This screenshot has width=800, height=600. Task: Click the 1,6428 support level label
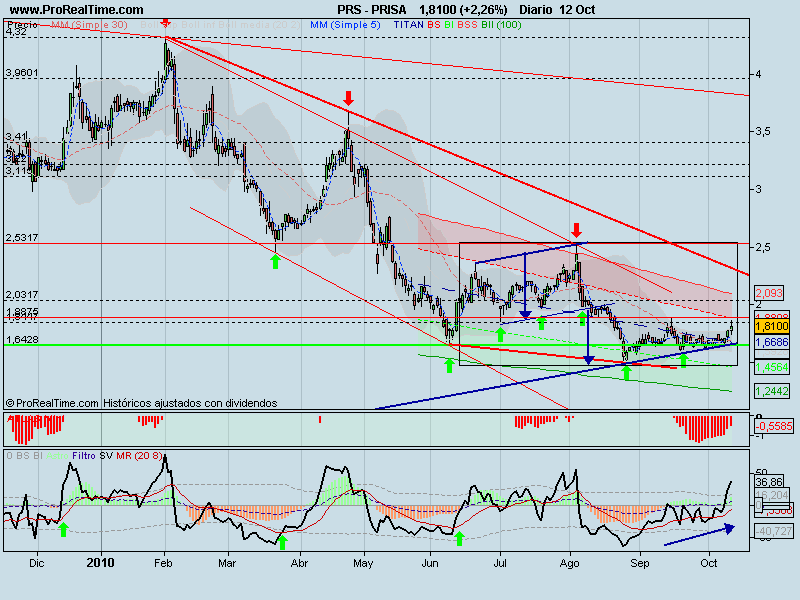(22, 340)
